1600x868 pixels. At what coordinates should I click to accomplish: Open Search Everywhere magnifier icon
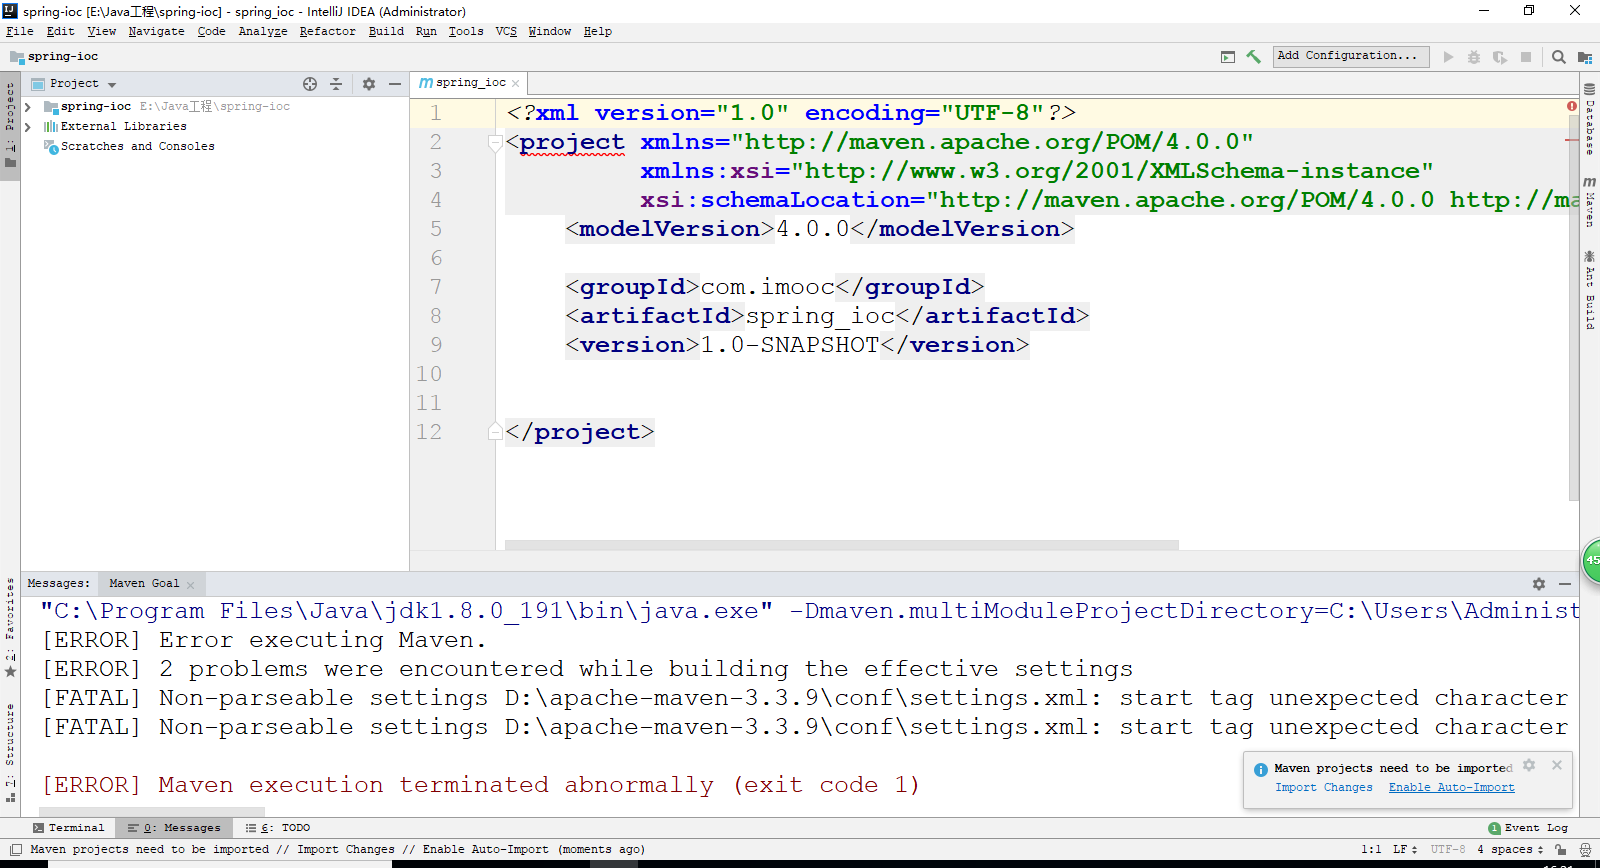[1558, 57]
